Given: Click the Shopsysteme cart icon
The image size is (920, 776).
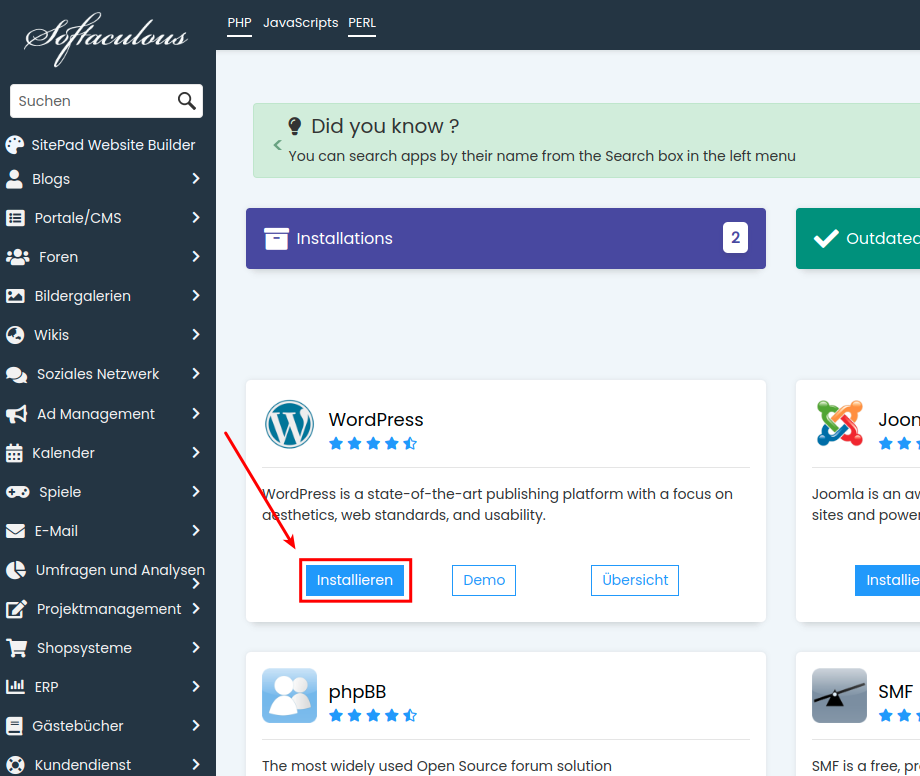Looking at the screenshot, I should pyautogui.click(x=16, y=648).
